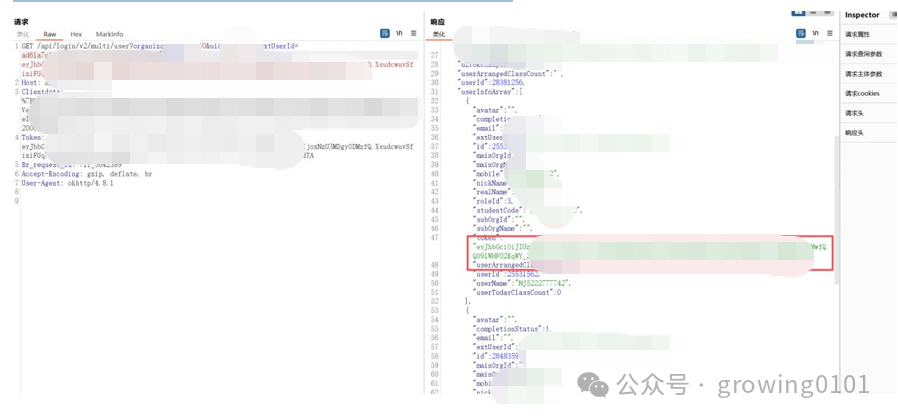Click the "subOrgId":"" line in response
Screen dimensions: 898x420
[x=498, y=219]
